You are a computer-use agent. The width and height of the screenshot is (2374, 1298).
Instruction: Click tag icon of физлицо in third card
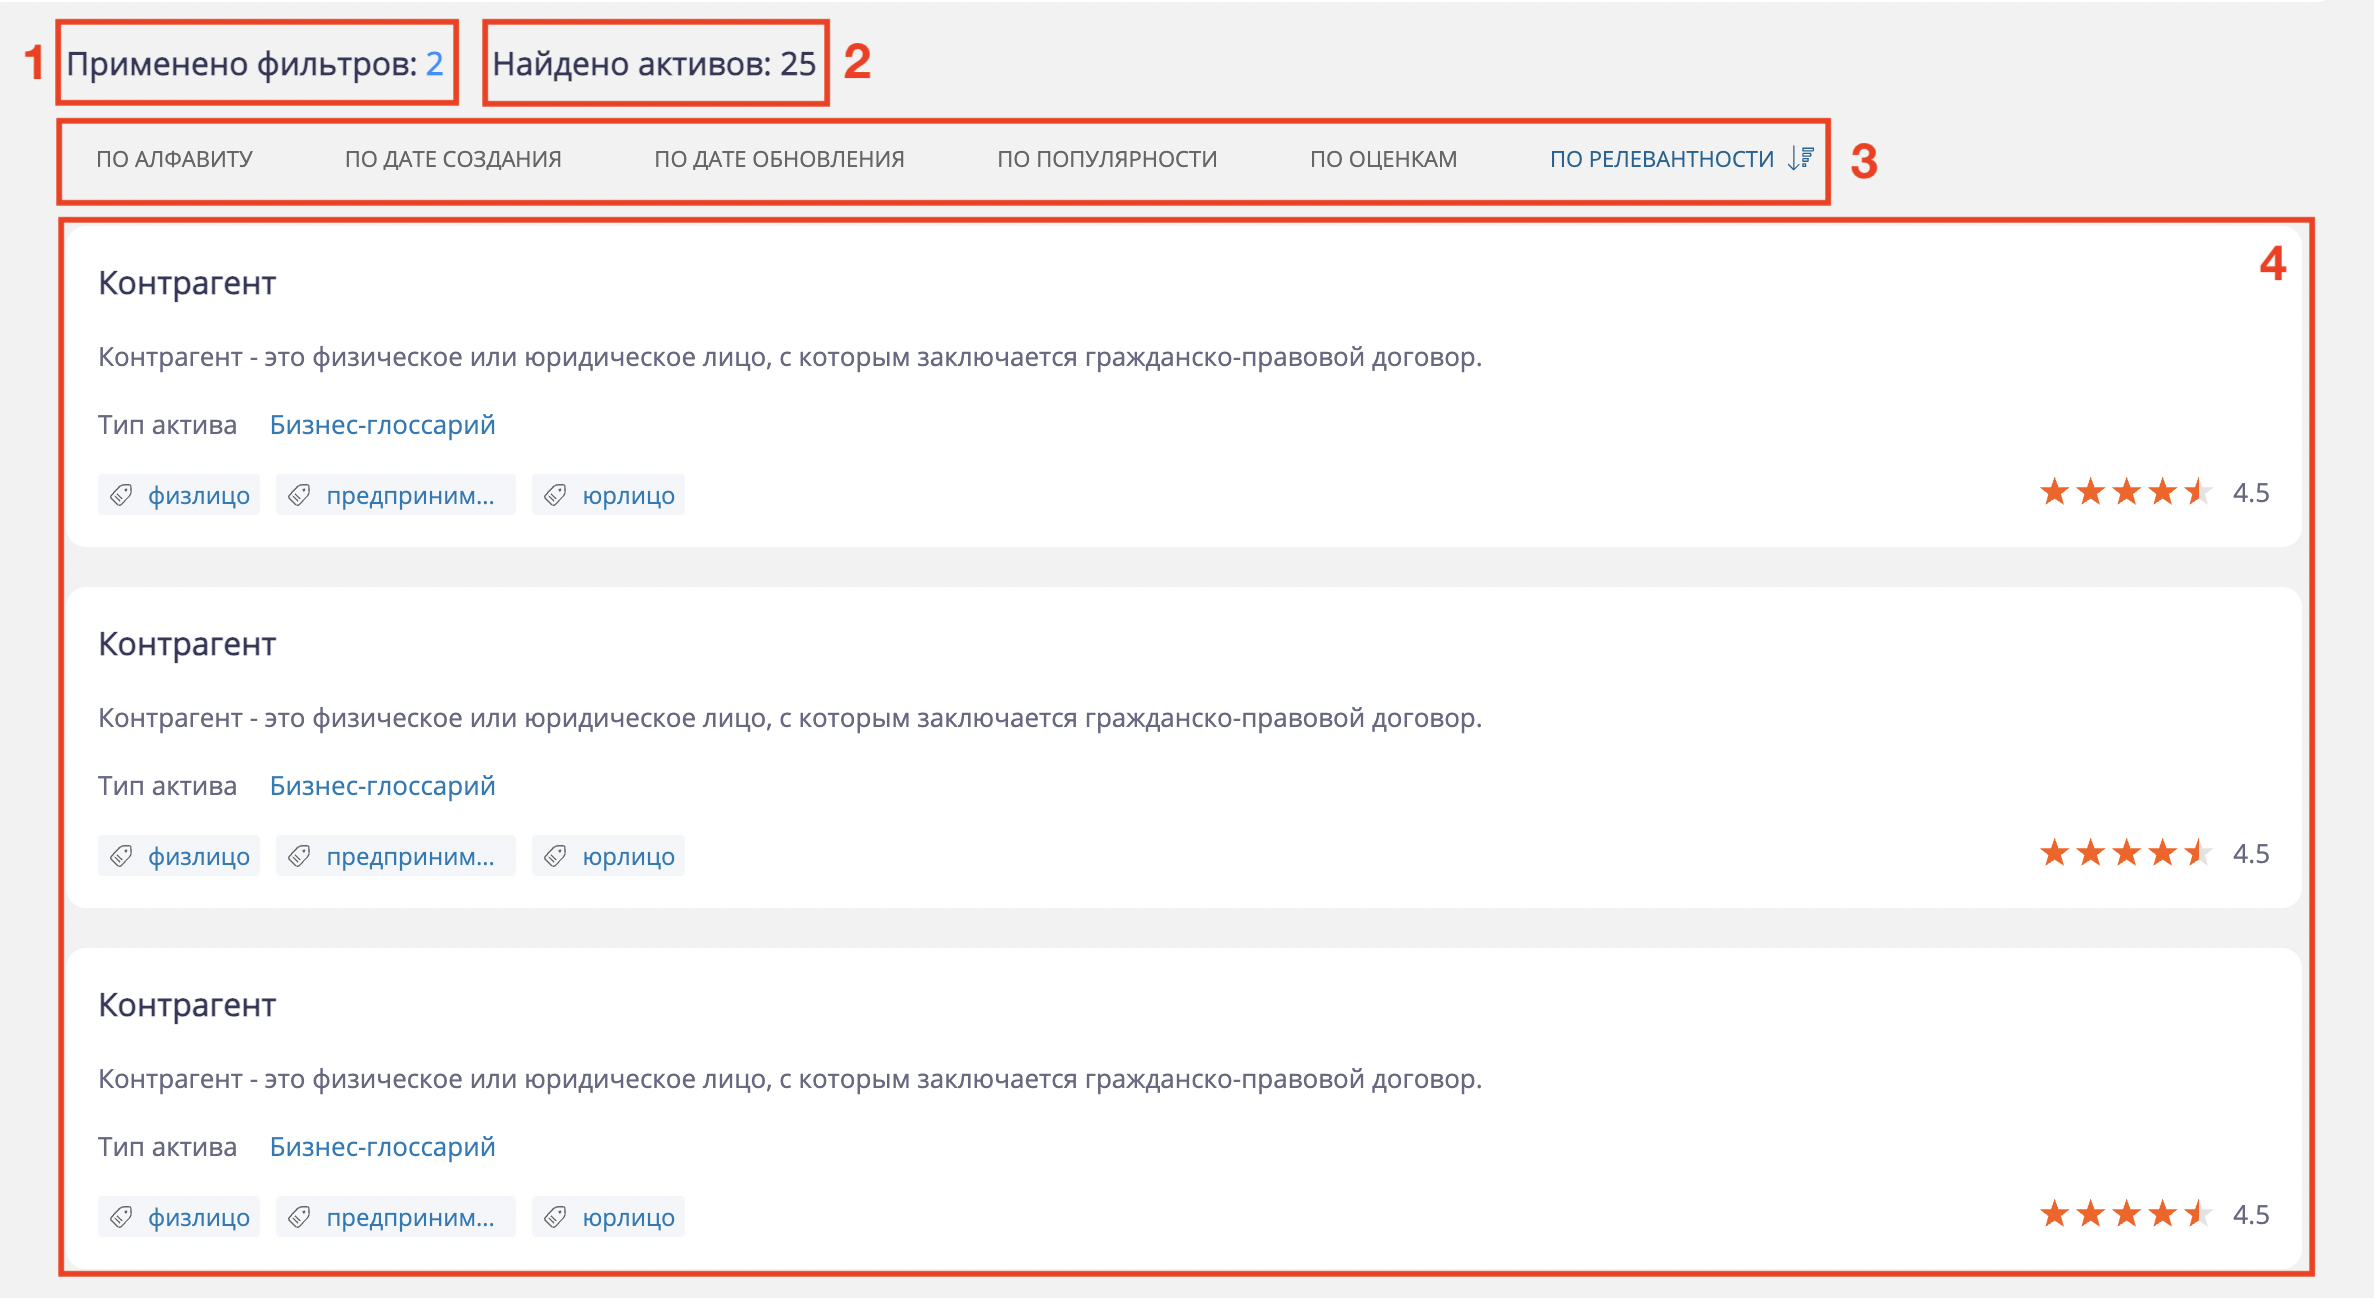(122, 1217)
